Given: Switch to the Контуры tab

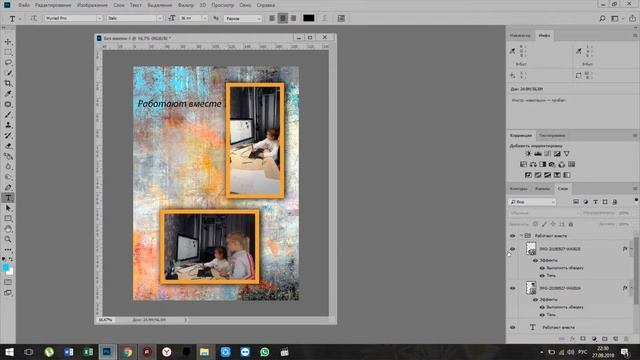Looking at the screenshot, I should pyautogui.click(x=519, y=189).
